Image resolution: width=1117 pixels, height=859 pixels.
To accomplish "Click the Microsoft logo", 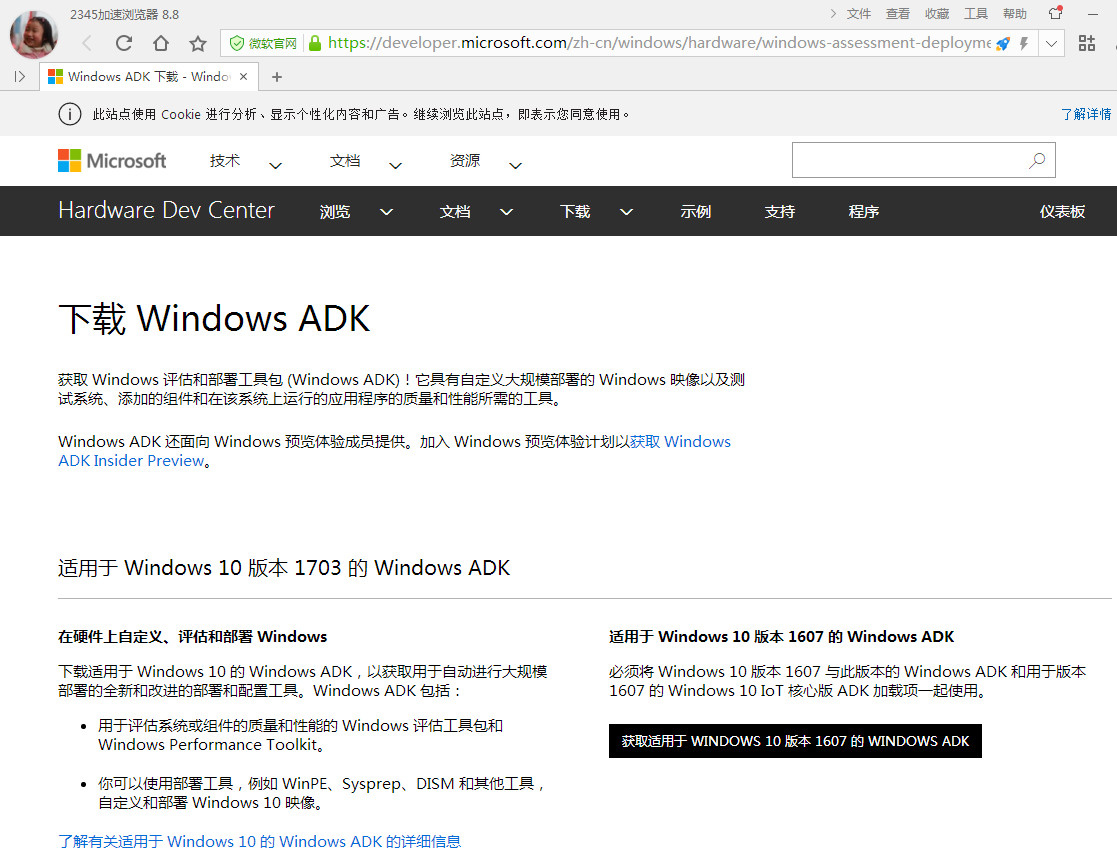I will 112,160.
